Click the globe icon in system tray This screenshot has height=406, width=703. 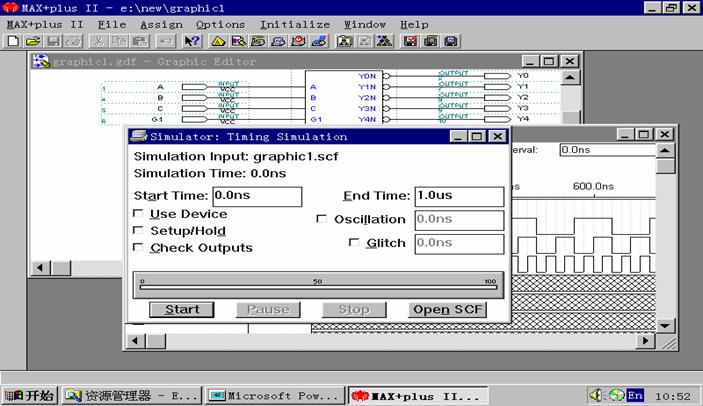tap(616, 395)
